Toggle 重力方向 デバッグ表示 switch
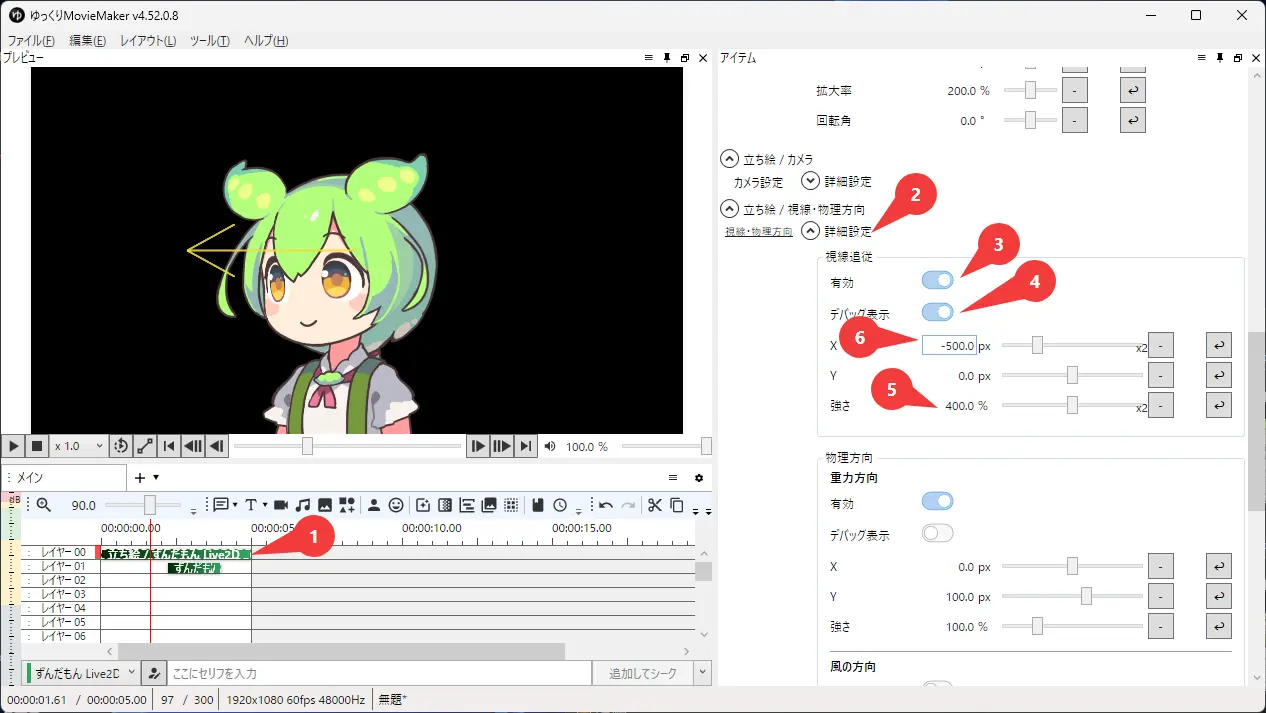Viewport: 1266px width, 713px height. [937, 533]
